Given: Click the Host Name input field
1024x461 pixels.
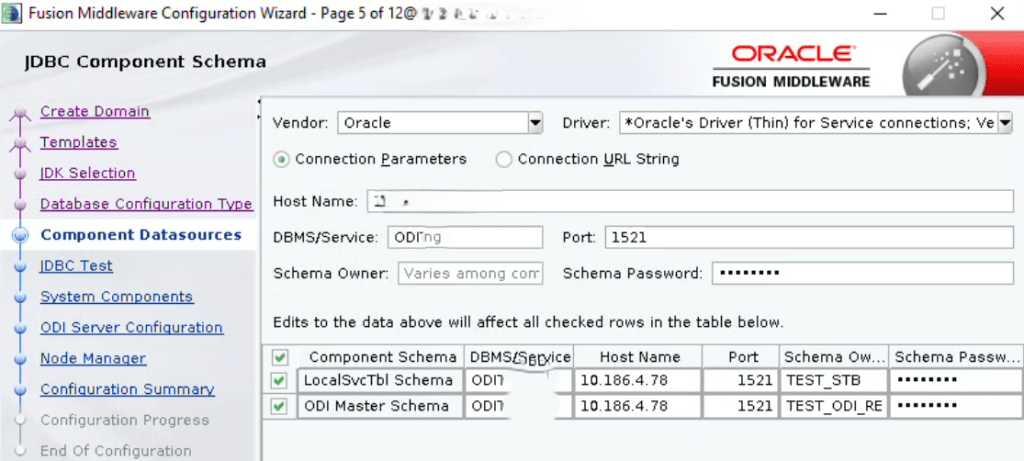Looking at the screenshot, I should pos(690,201).
